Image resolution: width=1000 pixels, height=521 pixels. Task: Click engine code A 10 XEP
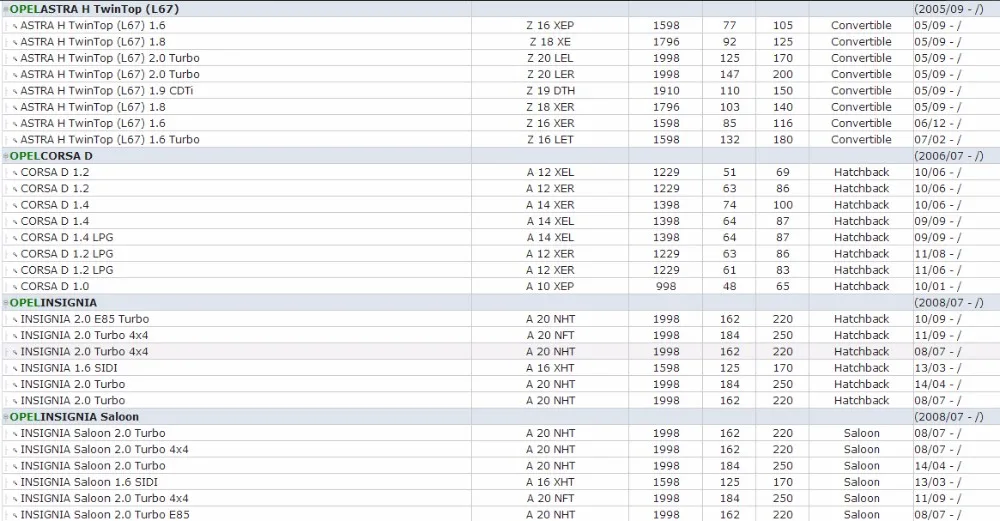click(550, 286)
